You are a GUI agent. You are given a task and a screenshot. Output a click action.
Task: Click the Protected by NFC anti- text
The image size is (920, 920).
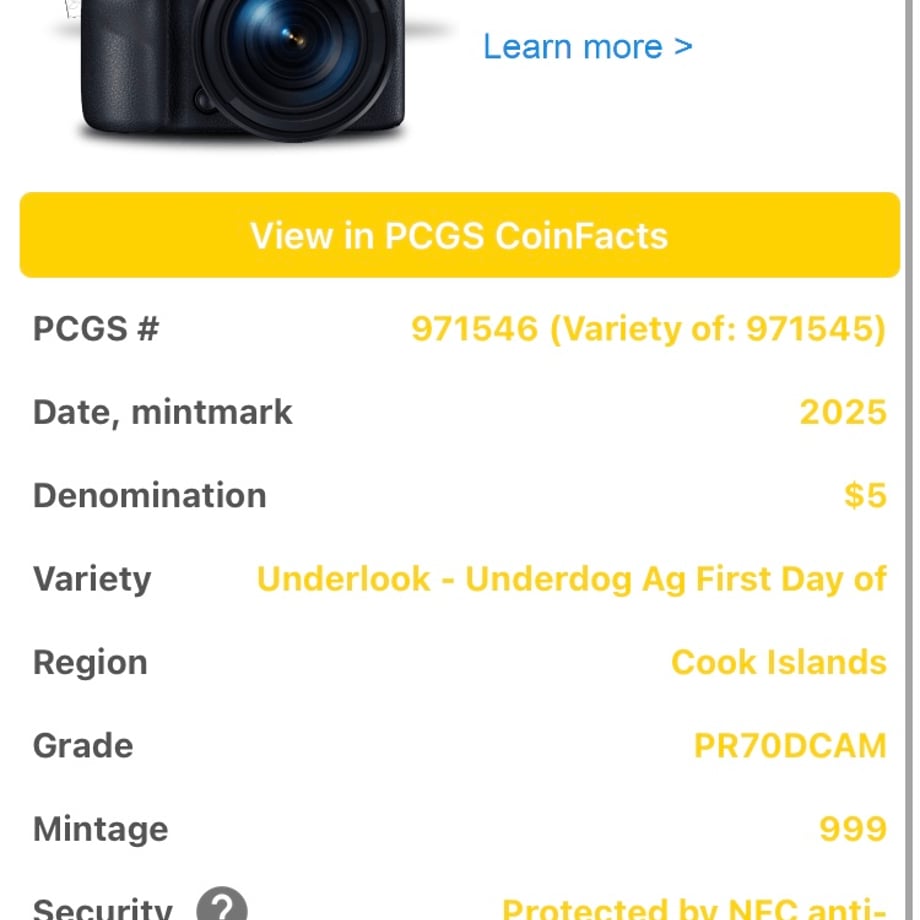(694, 908)
